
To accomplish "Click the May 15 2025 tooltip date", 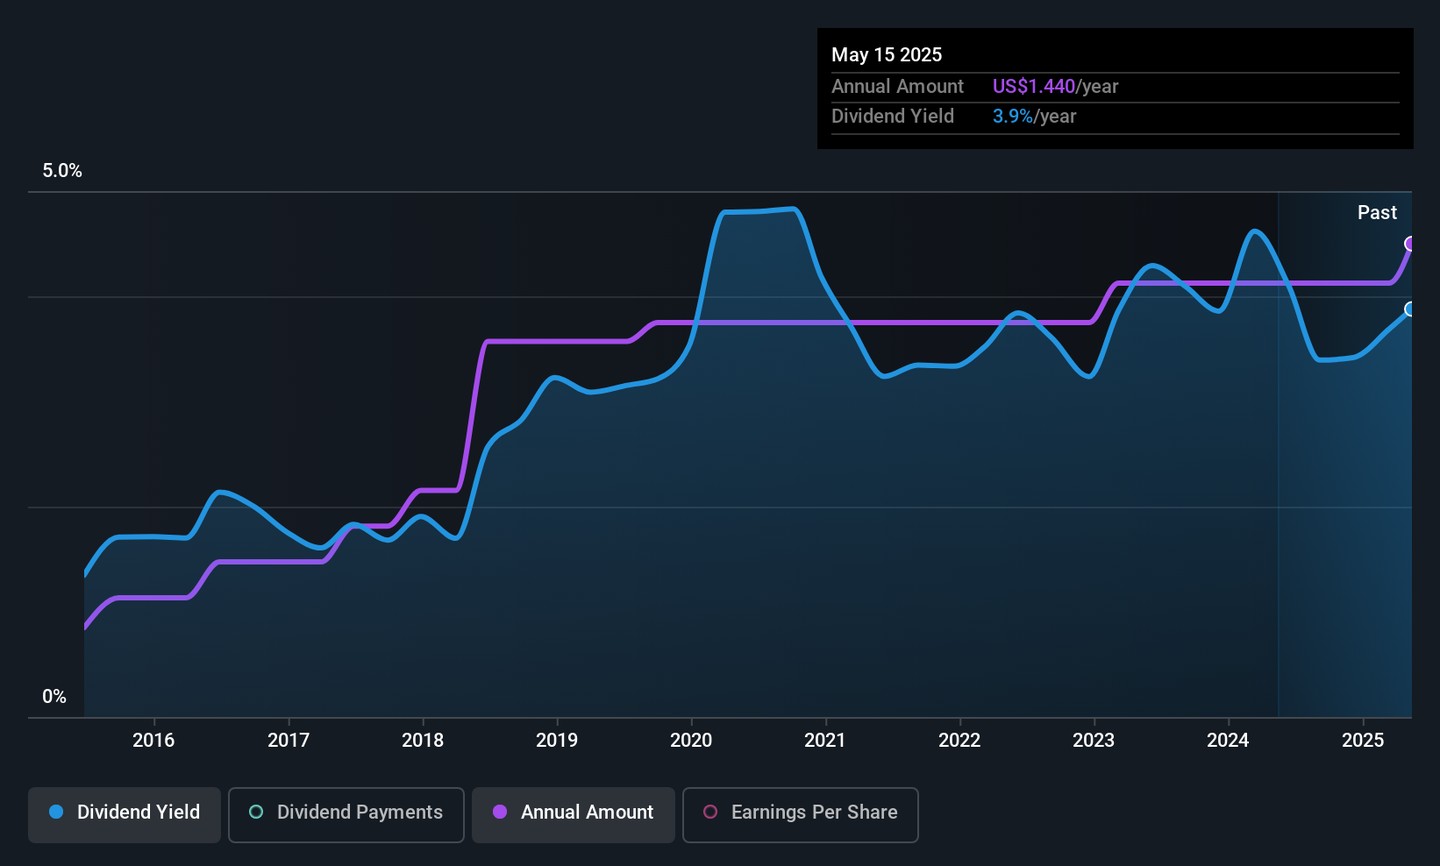I will tap(886, 55).
